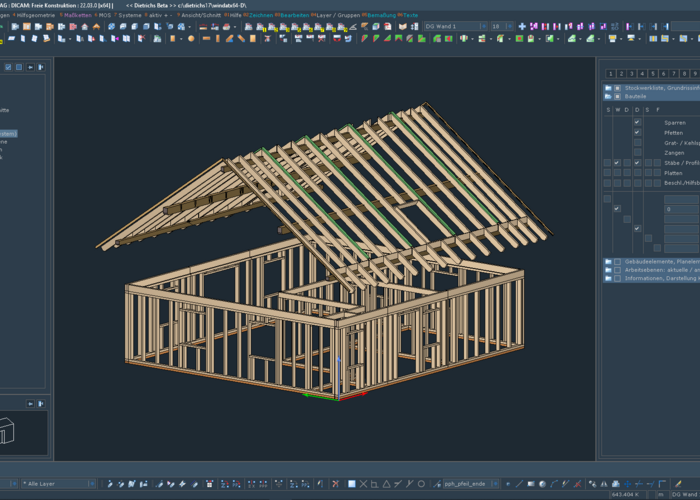Select tab number 5 in right panel

coord(653,74)
